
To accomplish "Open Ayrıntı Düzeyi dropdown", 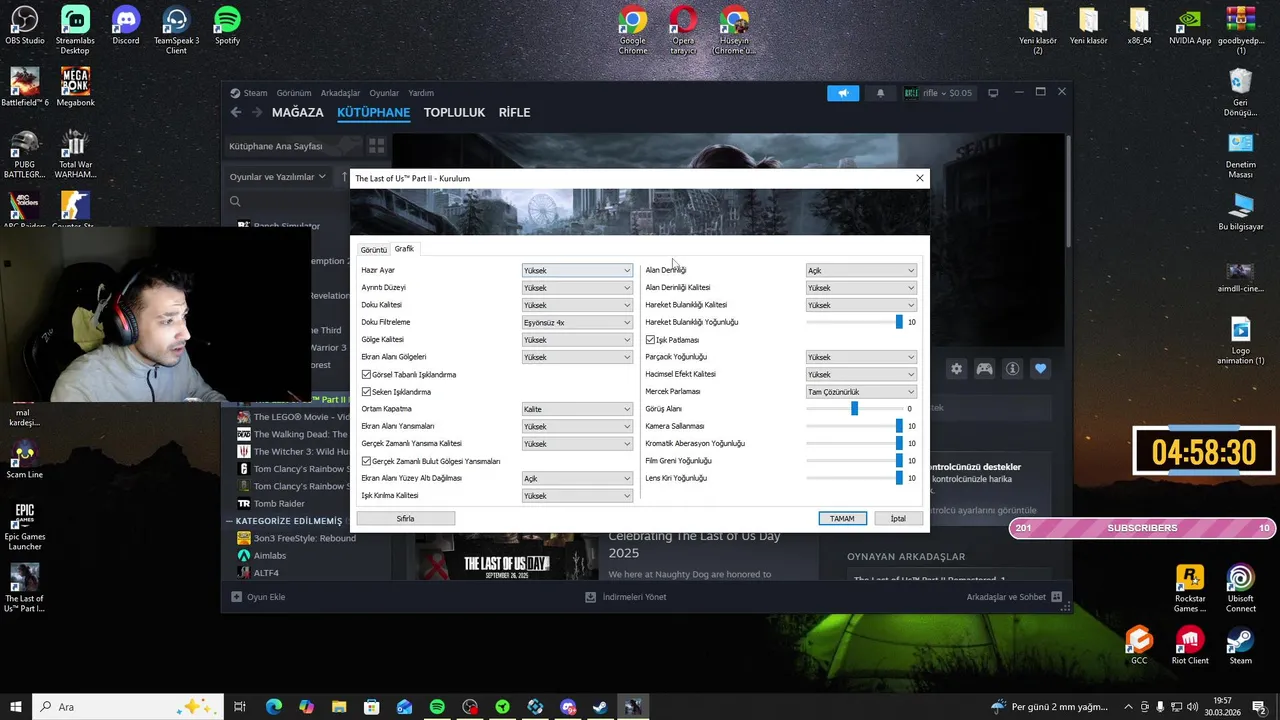I will pyautogui.click(x=577, y=288).
